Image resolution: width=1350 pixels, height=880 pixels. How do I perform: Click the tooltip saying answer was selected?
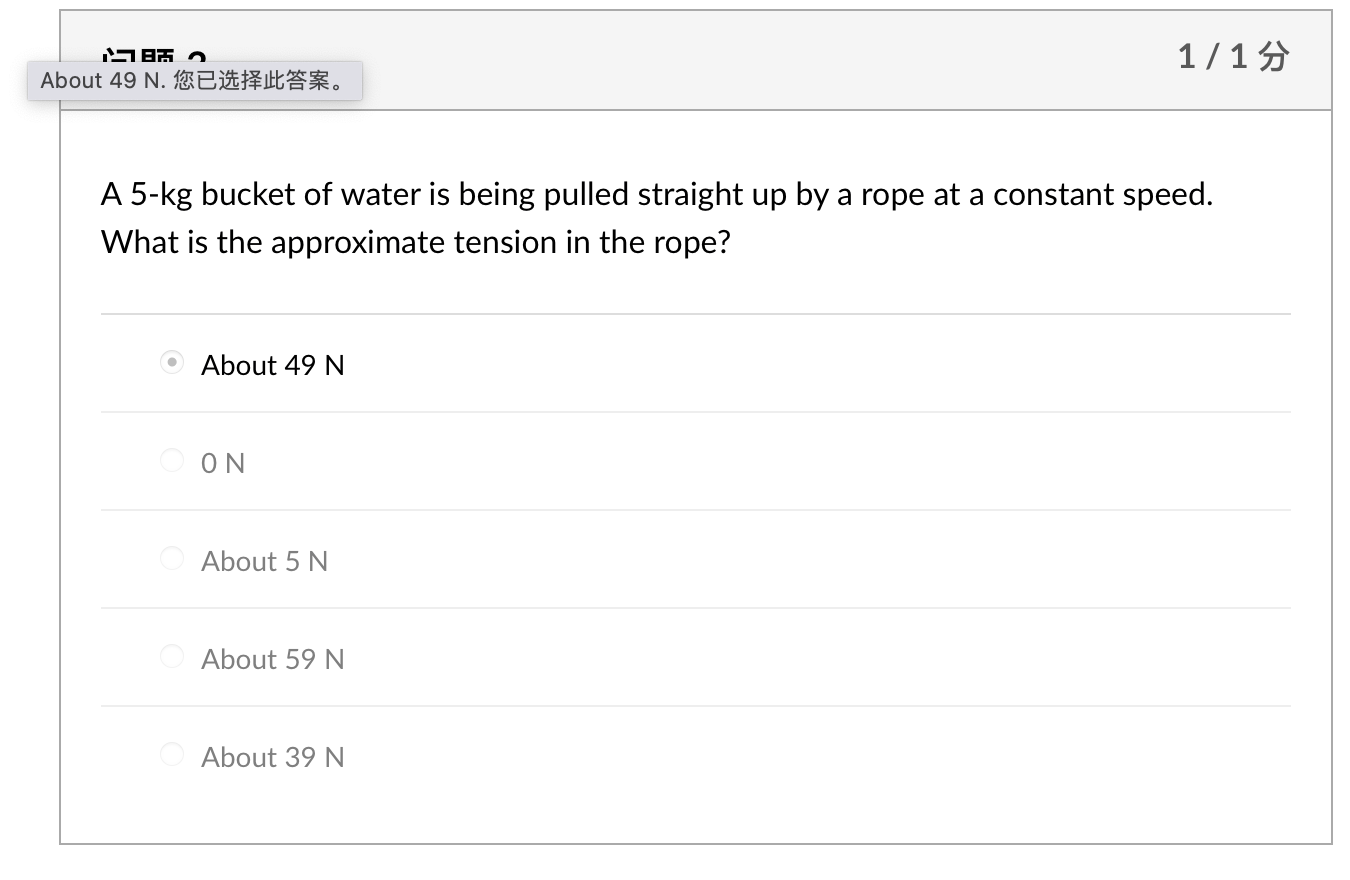coord(194,81)
